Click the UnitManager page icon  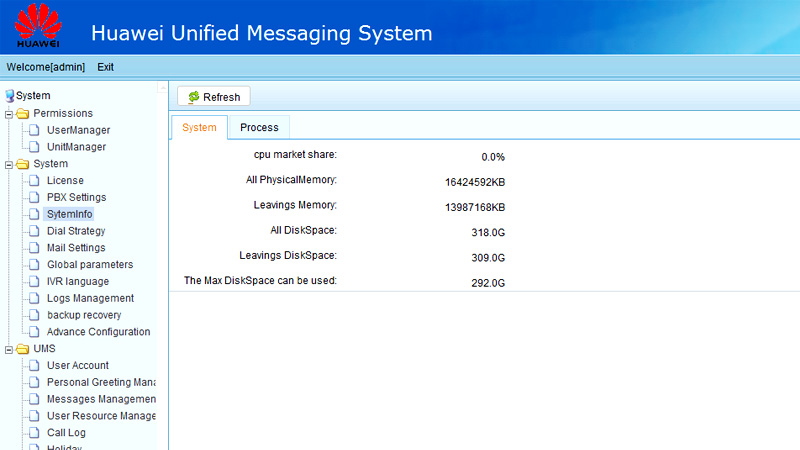pyautogui.click(x=34, y=147)
